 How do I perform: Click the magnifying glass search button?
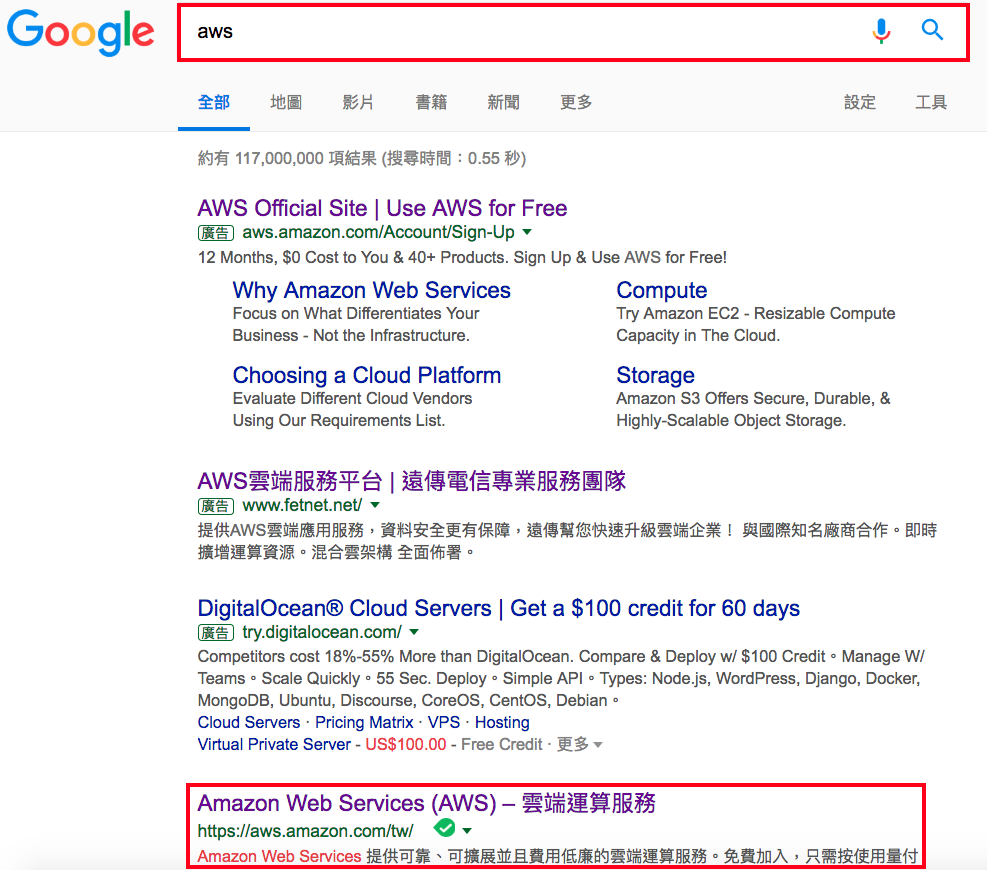(932, 30)
